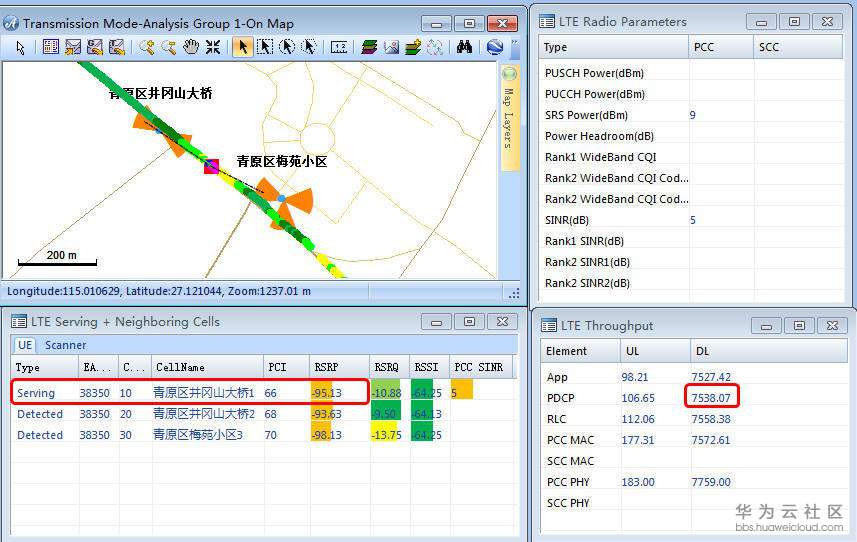
Task: Click the RSSI column header
Action: pos(429,367)
